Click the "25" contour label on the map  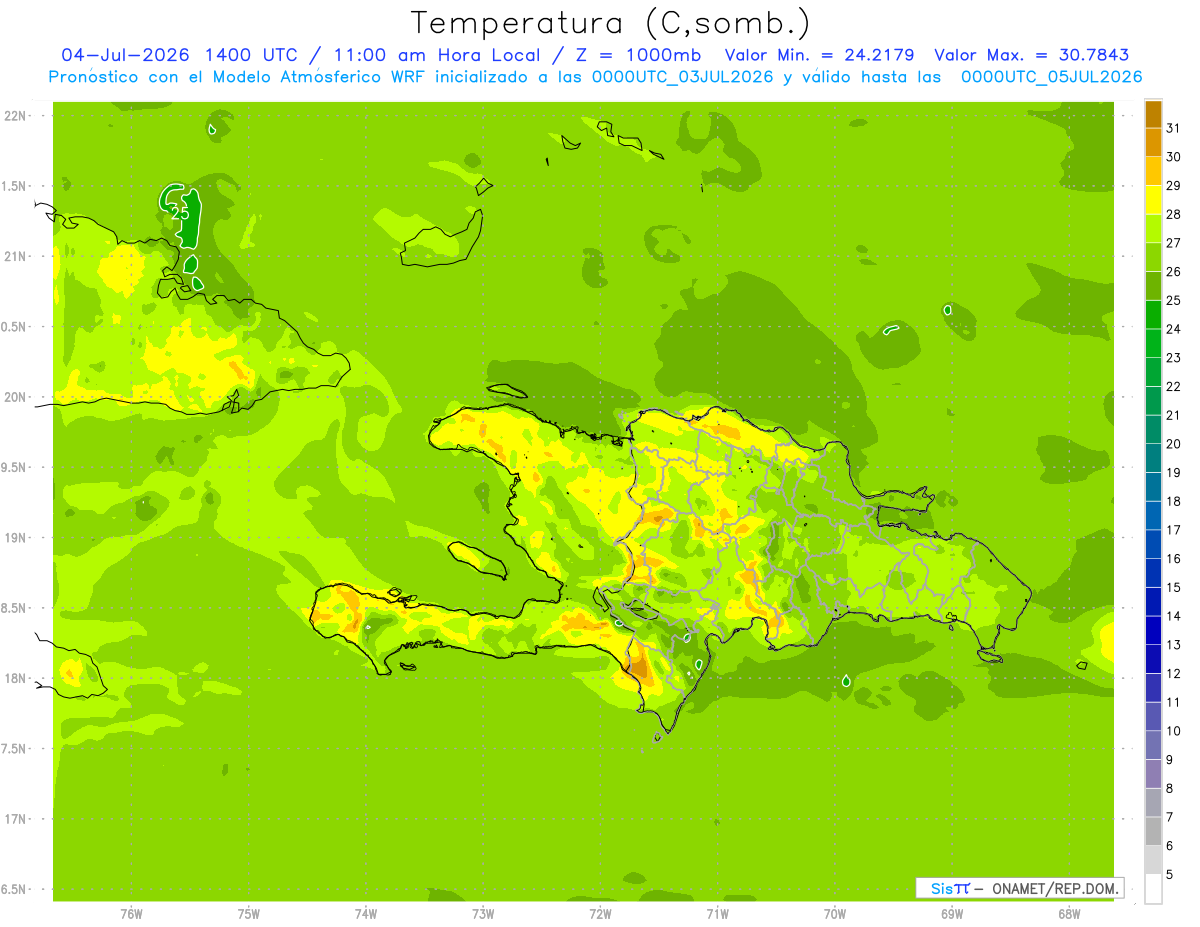tap(180, 212)
